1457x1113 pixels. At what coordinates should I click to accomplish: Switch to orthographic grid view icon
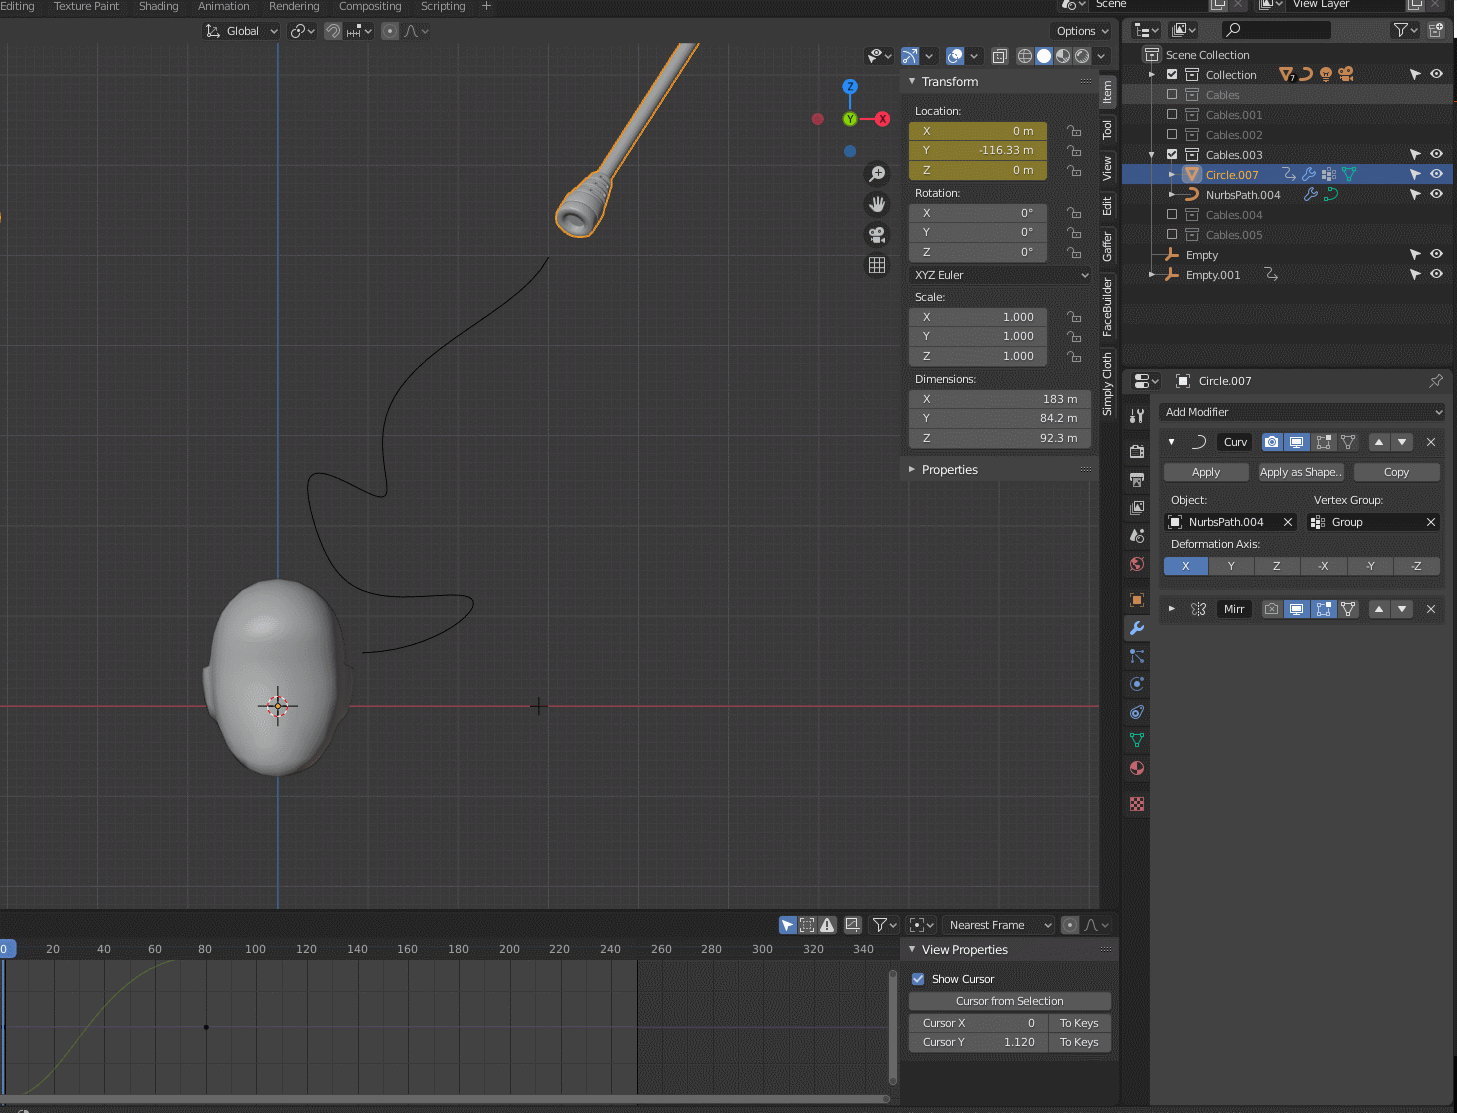[x=877, y=265]
